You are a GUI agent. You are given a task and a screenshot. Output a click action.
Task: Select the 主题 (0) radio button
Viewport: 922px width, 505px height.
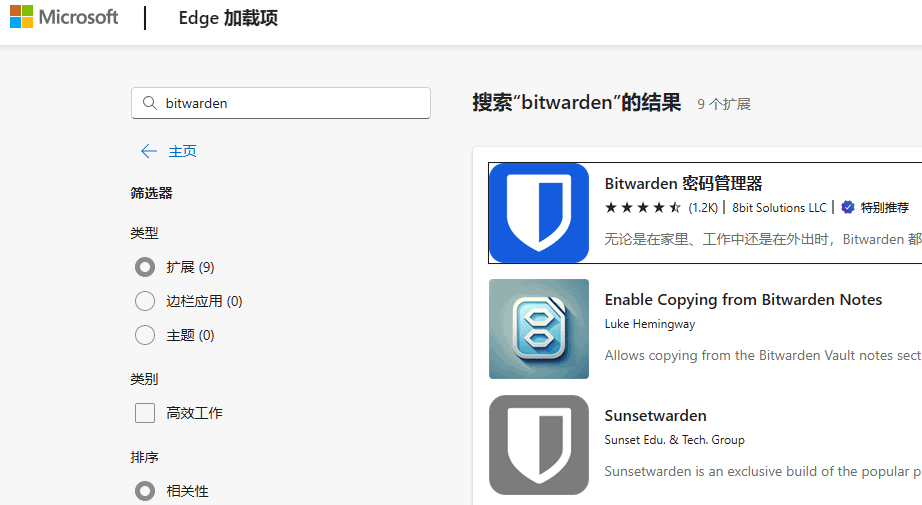145,335
